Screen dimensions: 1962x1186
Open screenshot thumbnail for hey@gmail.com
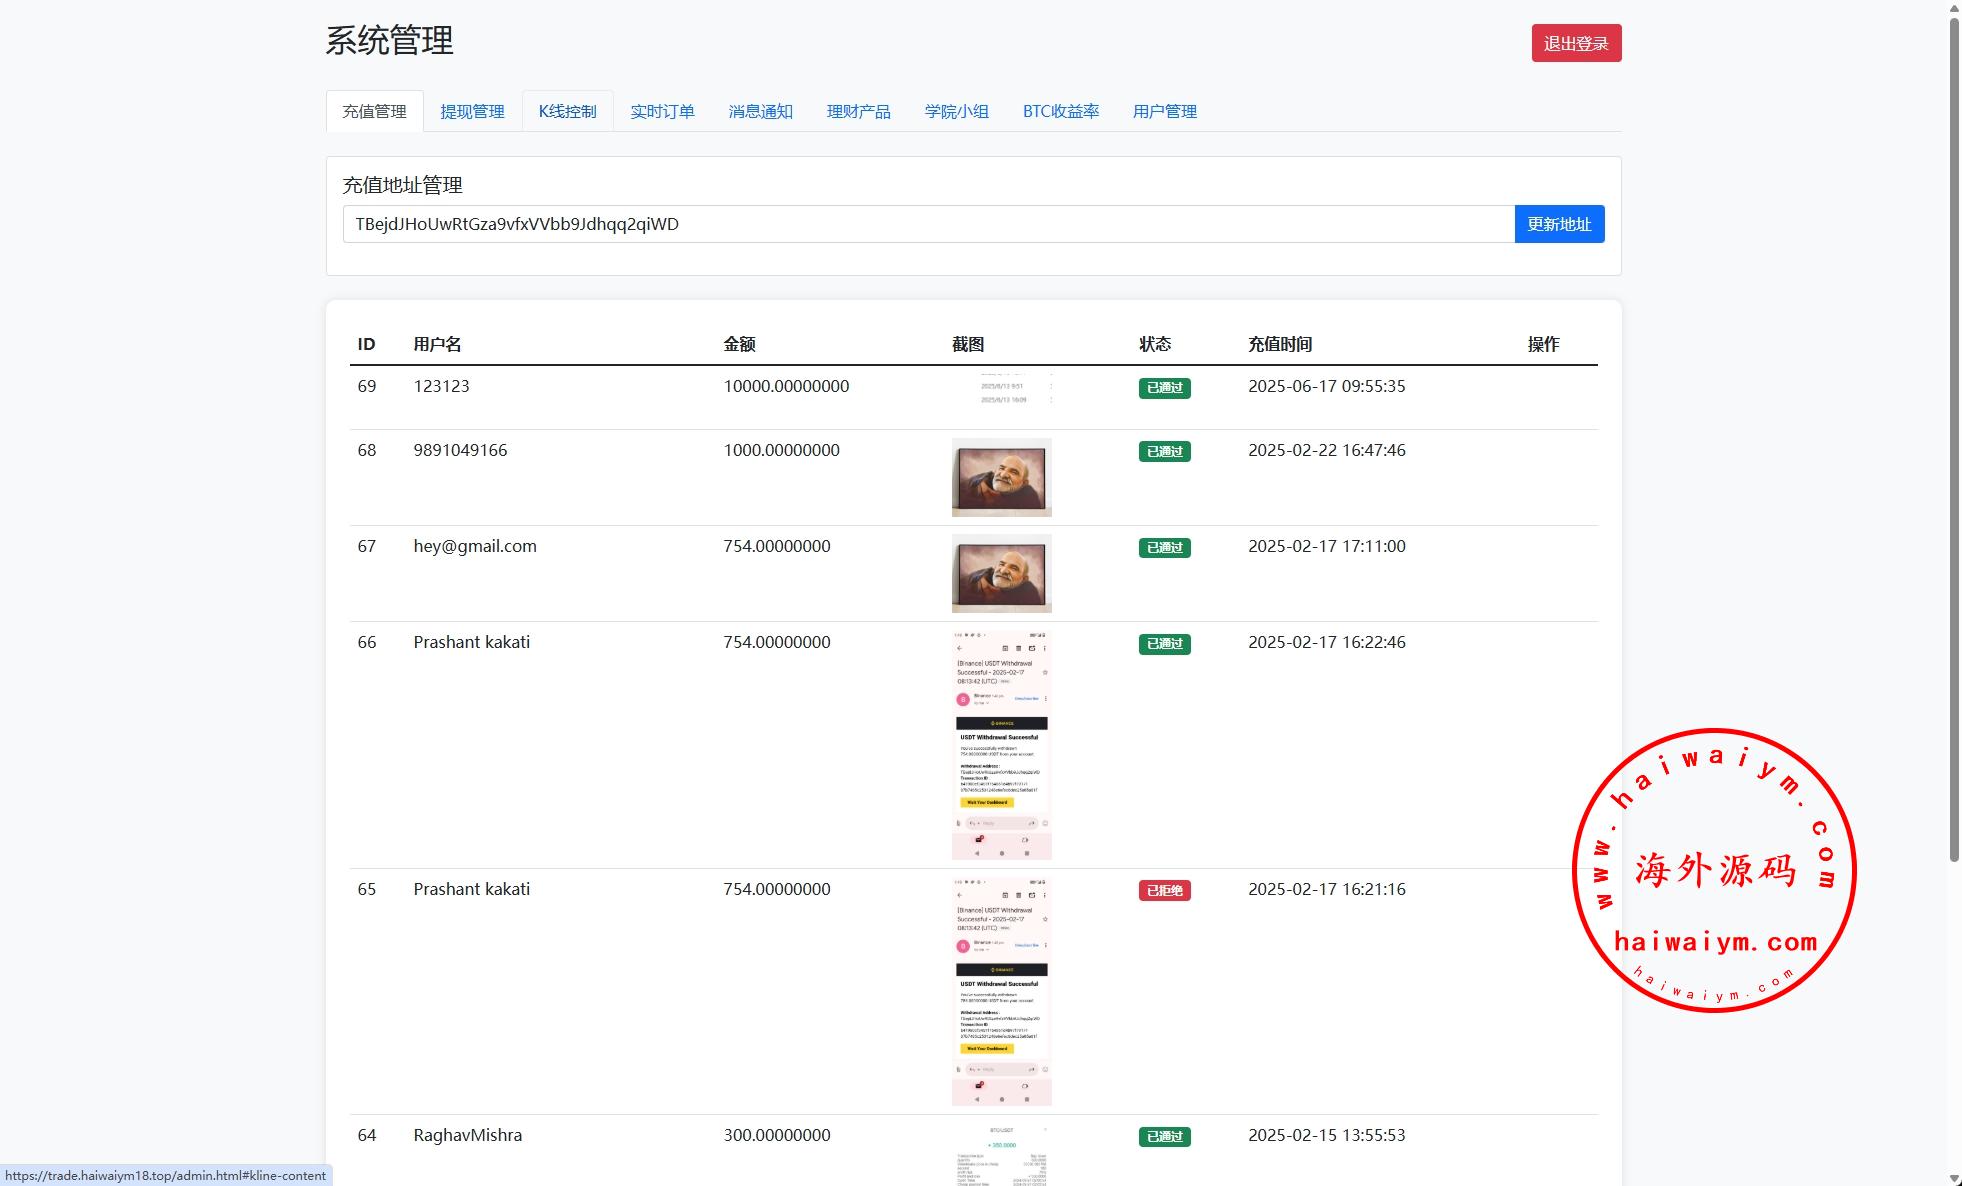coord(1001,573)
